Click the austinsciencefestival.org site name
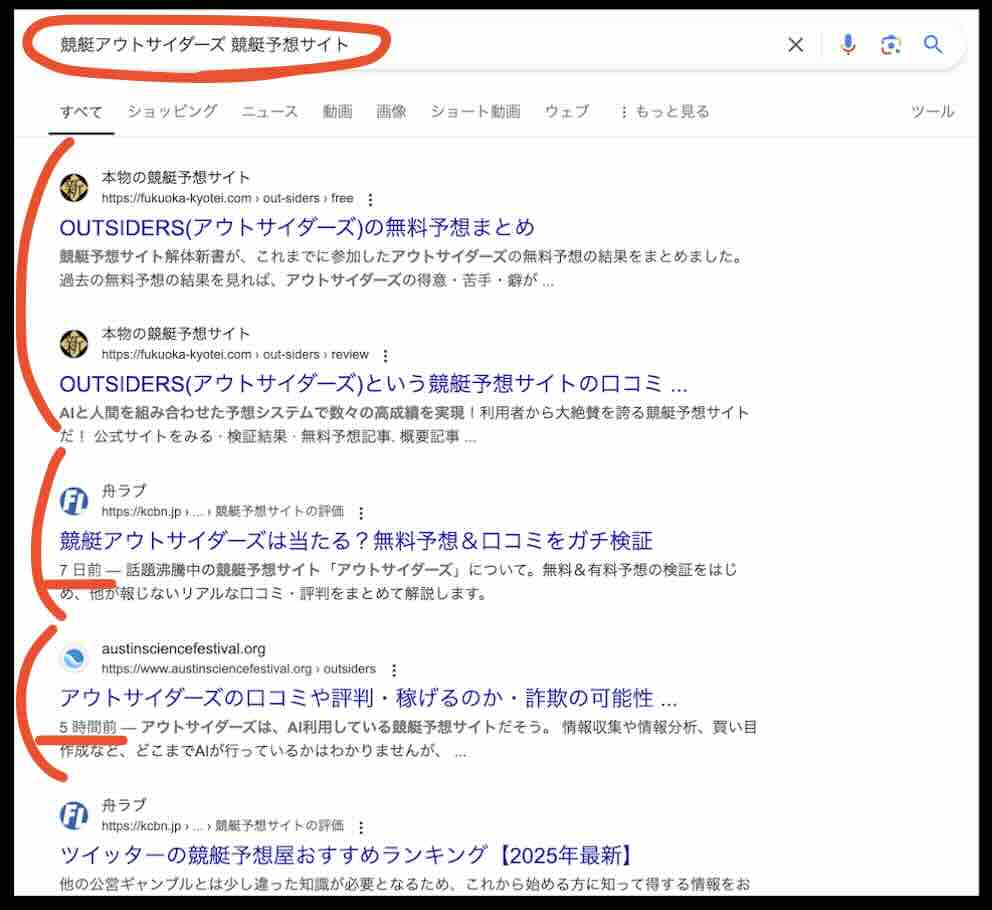This screenshot has height=910, width=992. point(183,649)
